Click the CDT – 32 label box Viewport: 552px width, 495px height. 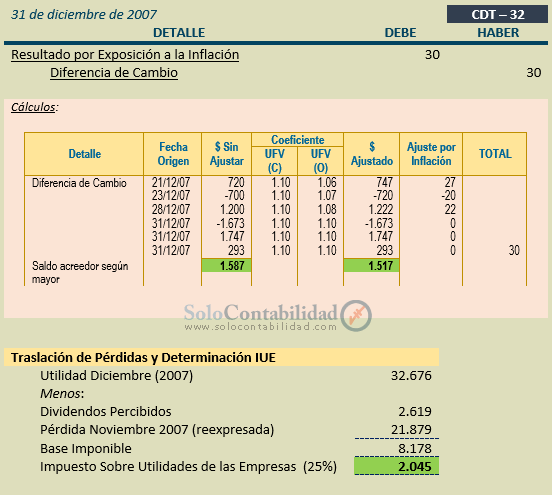(497, 14)
